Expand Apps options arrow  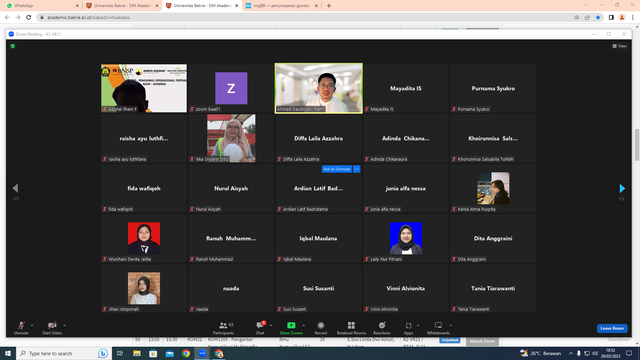coord(418,325)
